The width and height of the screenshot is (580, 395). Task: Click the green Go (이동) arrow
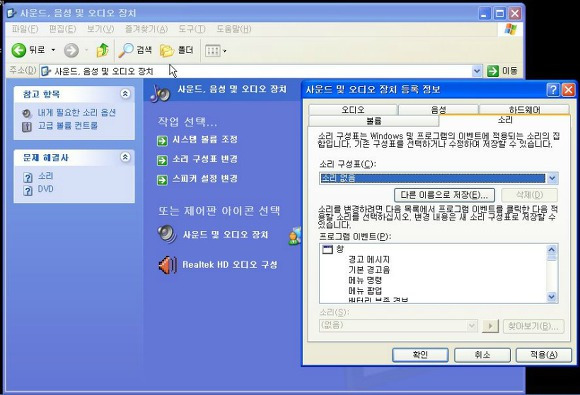point(493,71)
